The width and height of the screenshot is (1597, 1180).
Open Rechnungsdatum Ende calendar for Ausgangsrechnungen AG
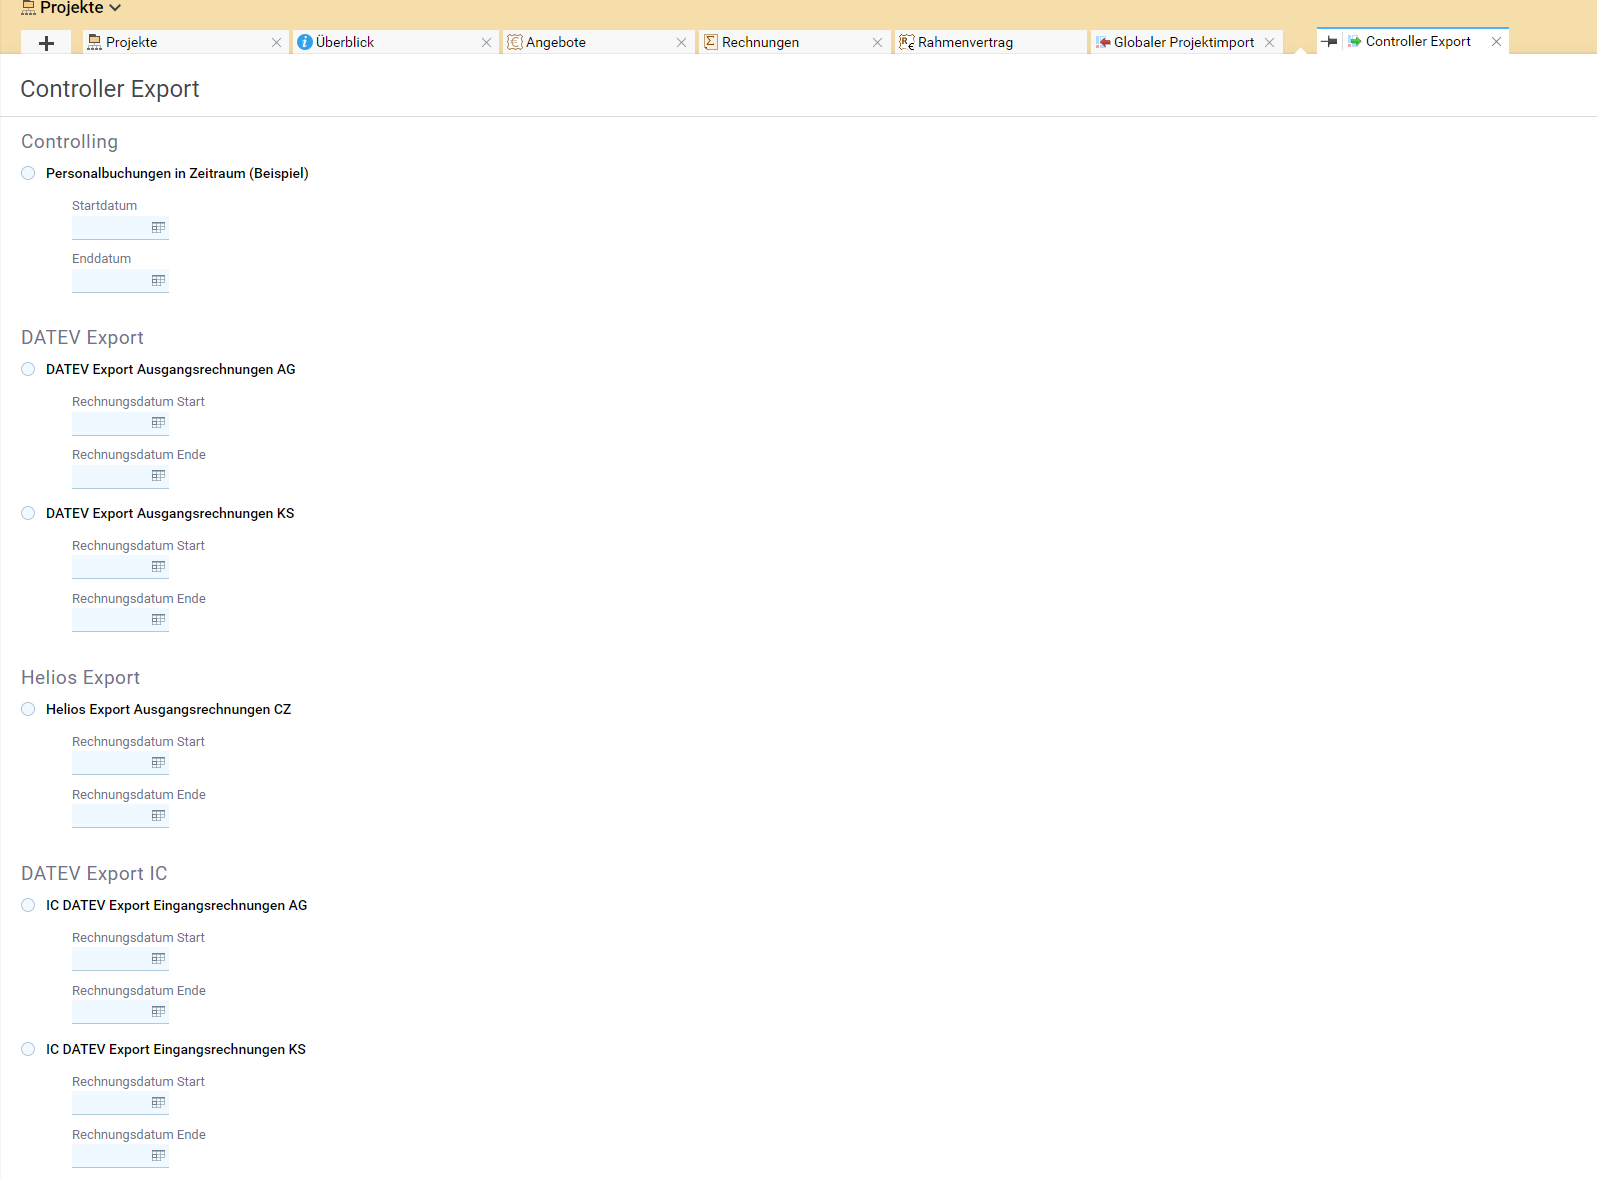pyautogui.click(x=158, y=476)
